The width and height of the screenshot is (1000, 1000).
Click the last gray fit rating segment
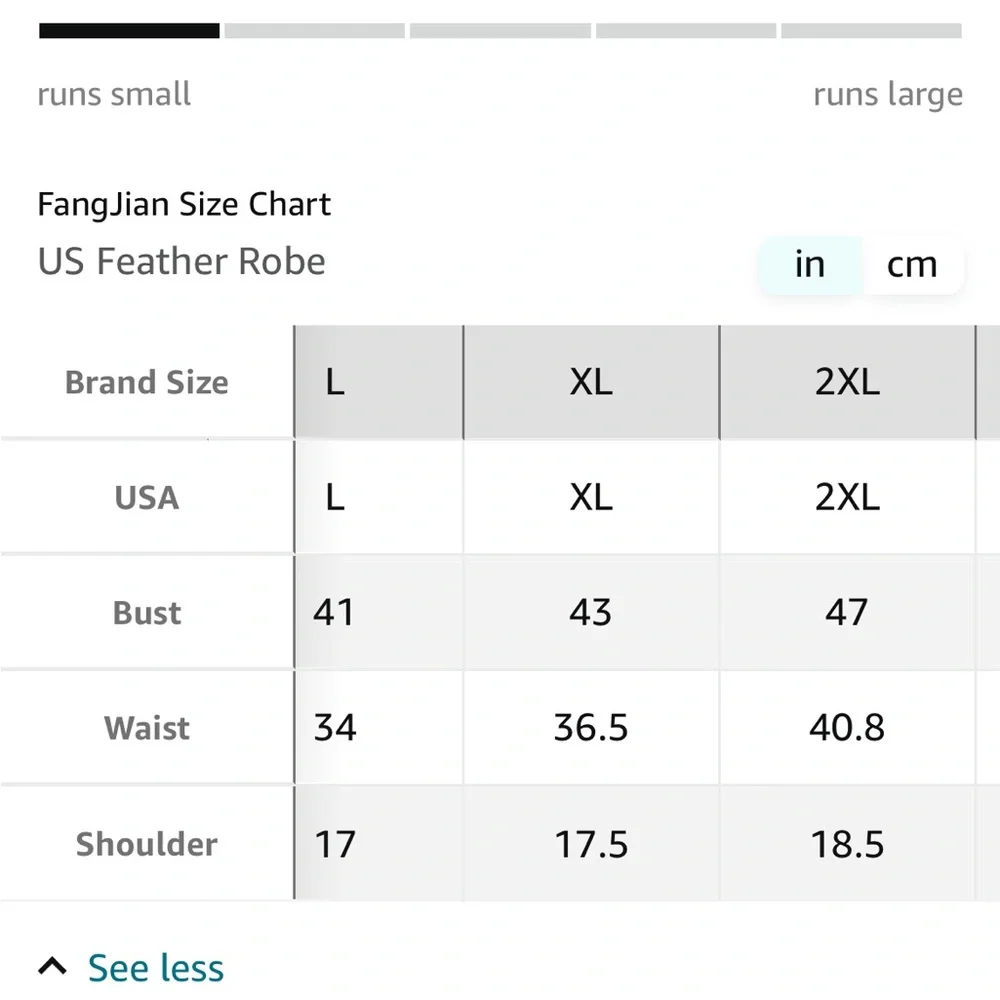point(871,31)
